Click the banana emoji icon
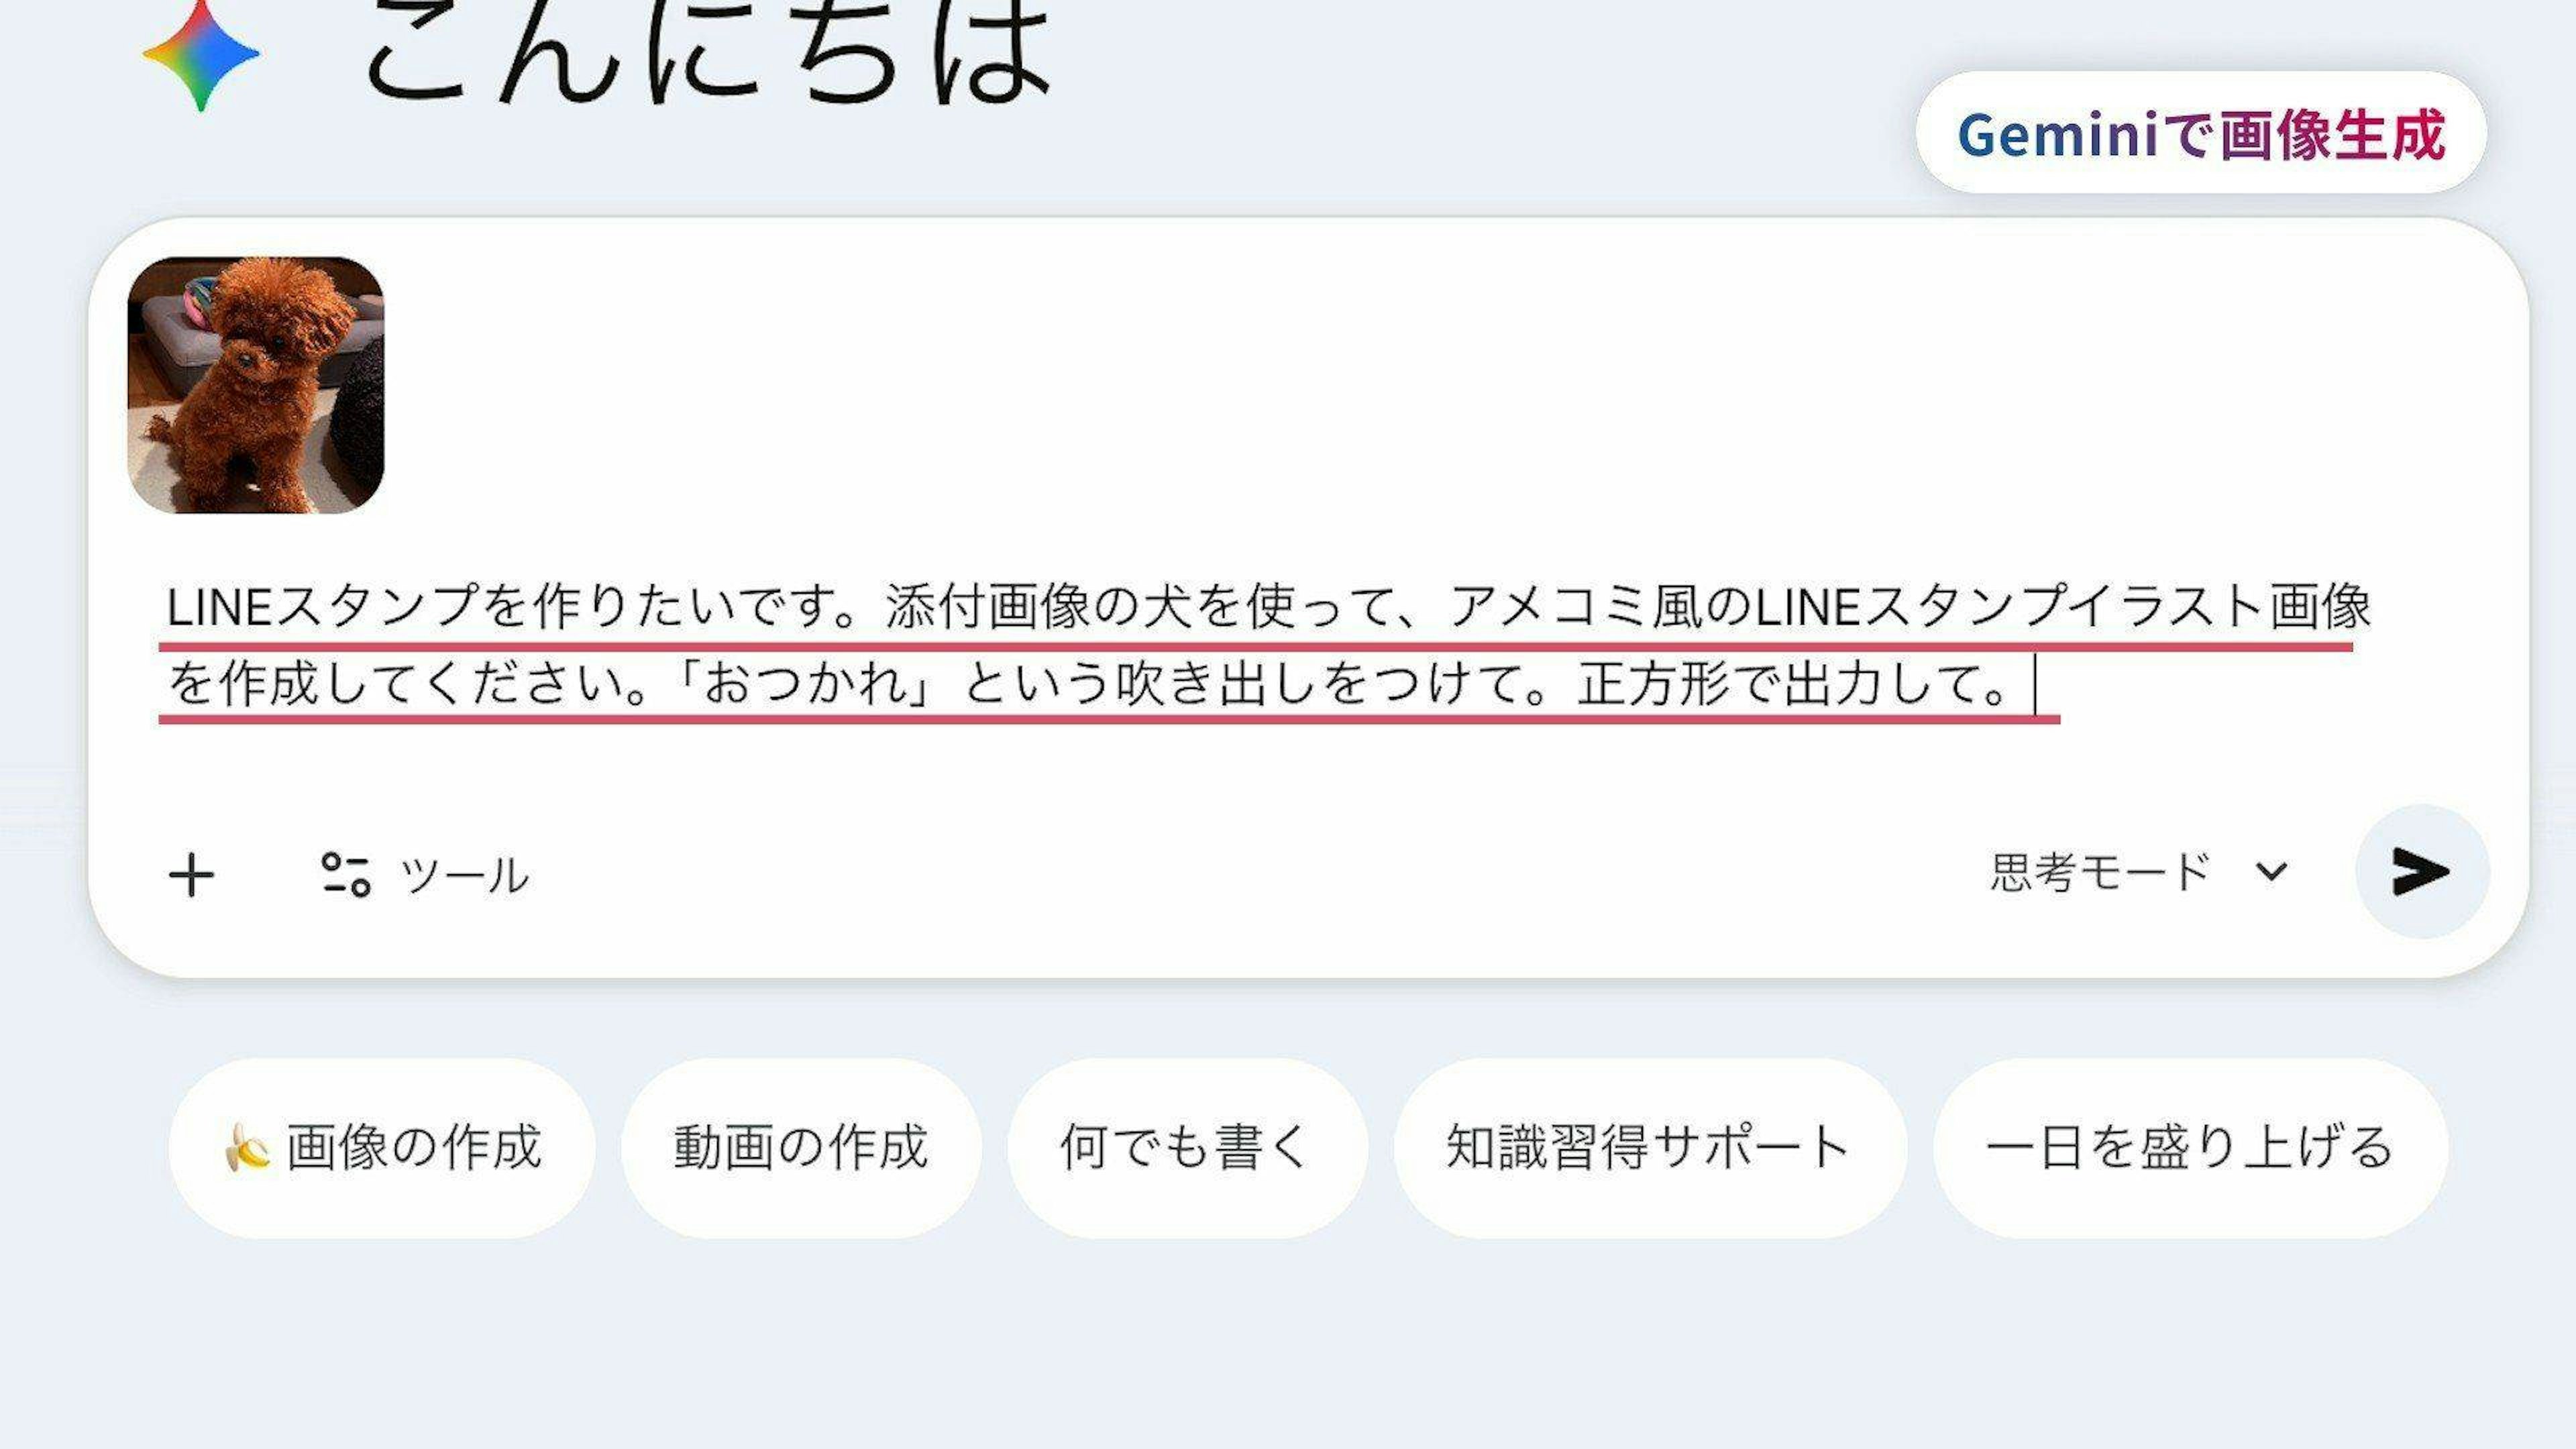The width and height of the screenshot is (2576, 1449). [247, 1147]
